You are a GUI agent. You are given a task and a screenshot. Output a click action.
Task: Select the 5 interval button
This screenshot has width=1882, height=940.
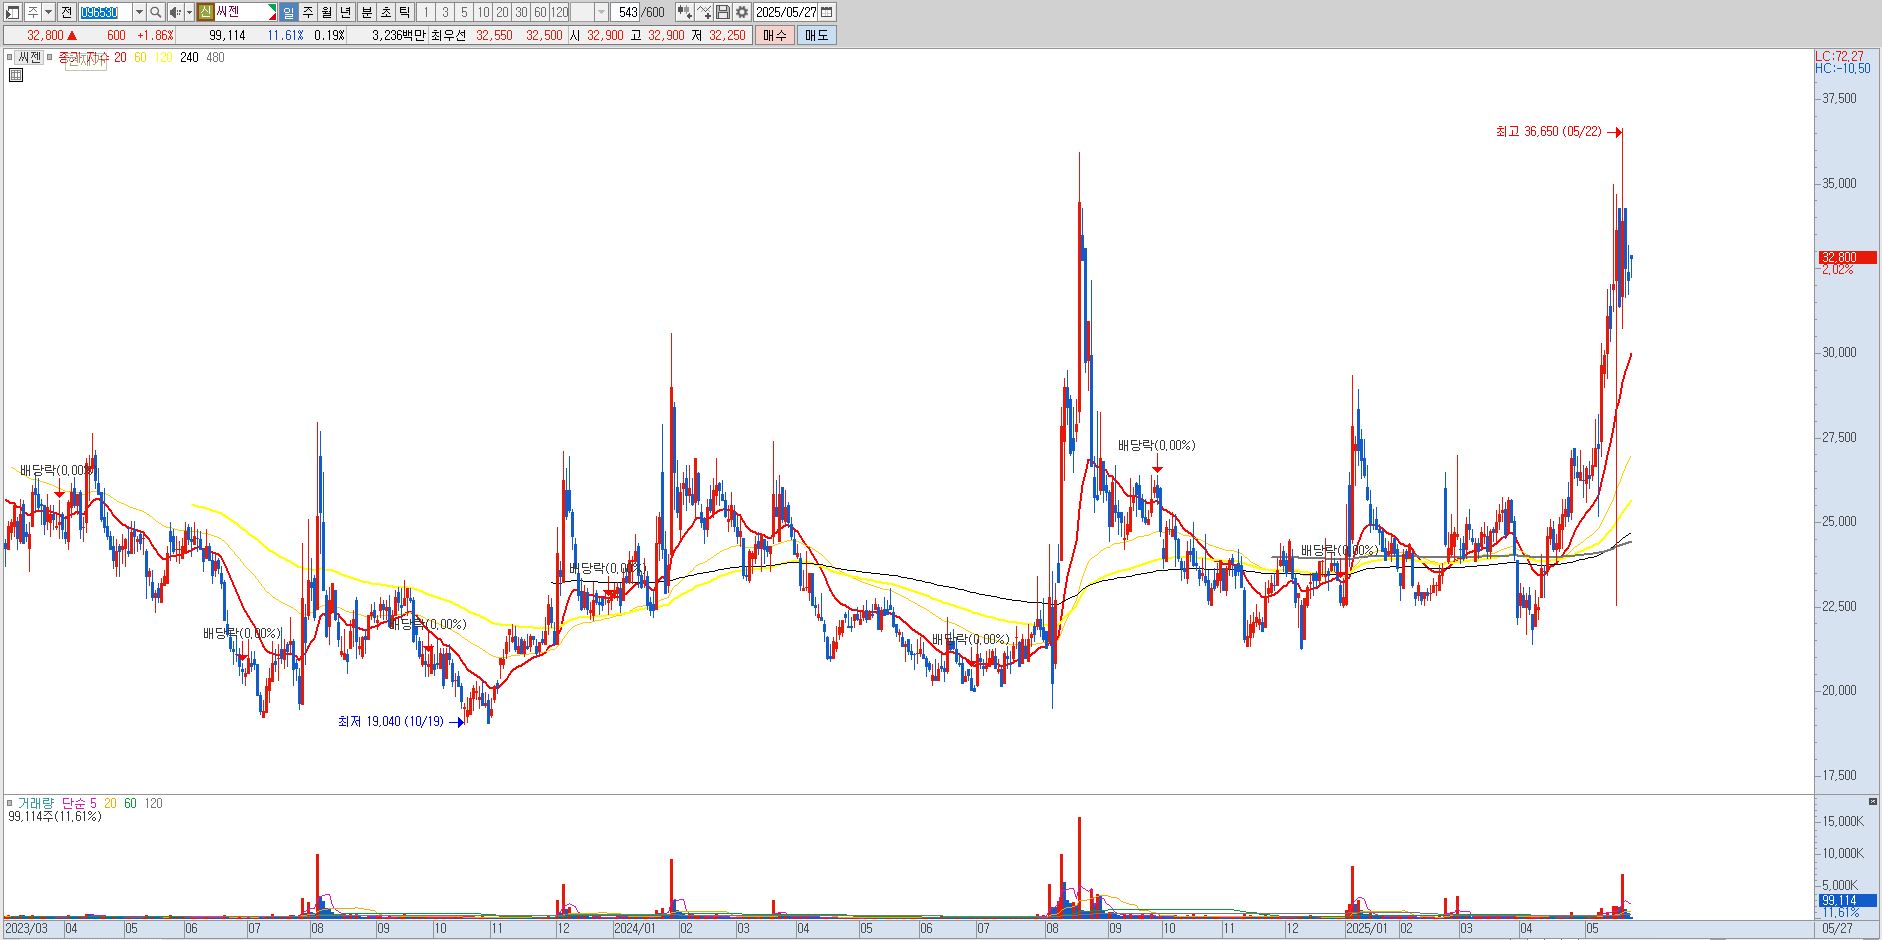coord(464,12)
